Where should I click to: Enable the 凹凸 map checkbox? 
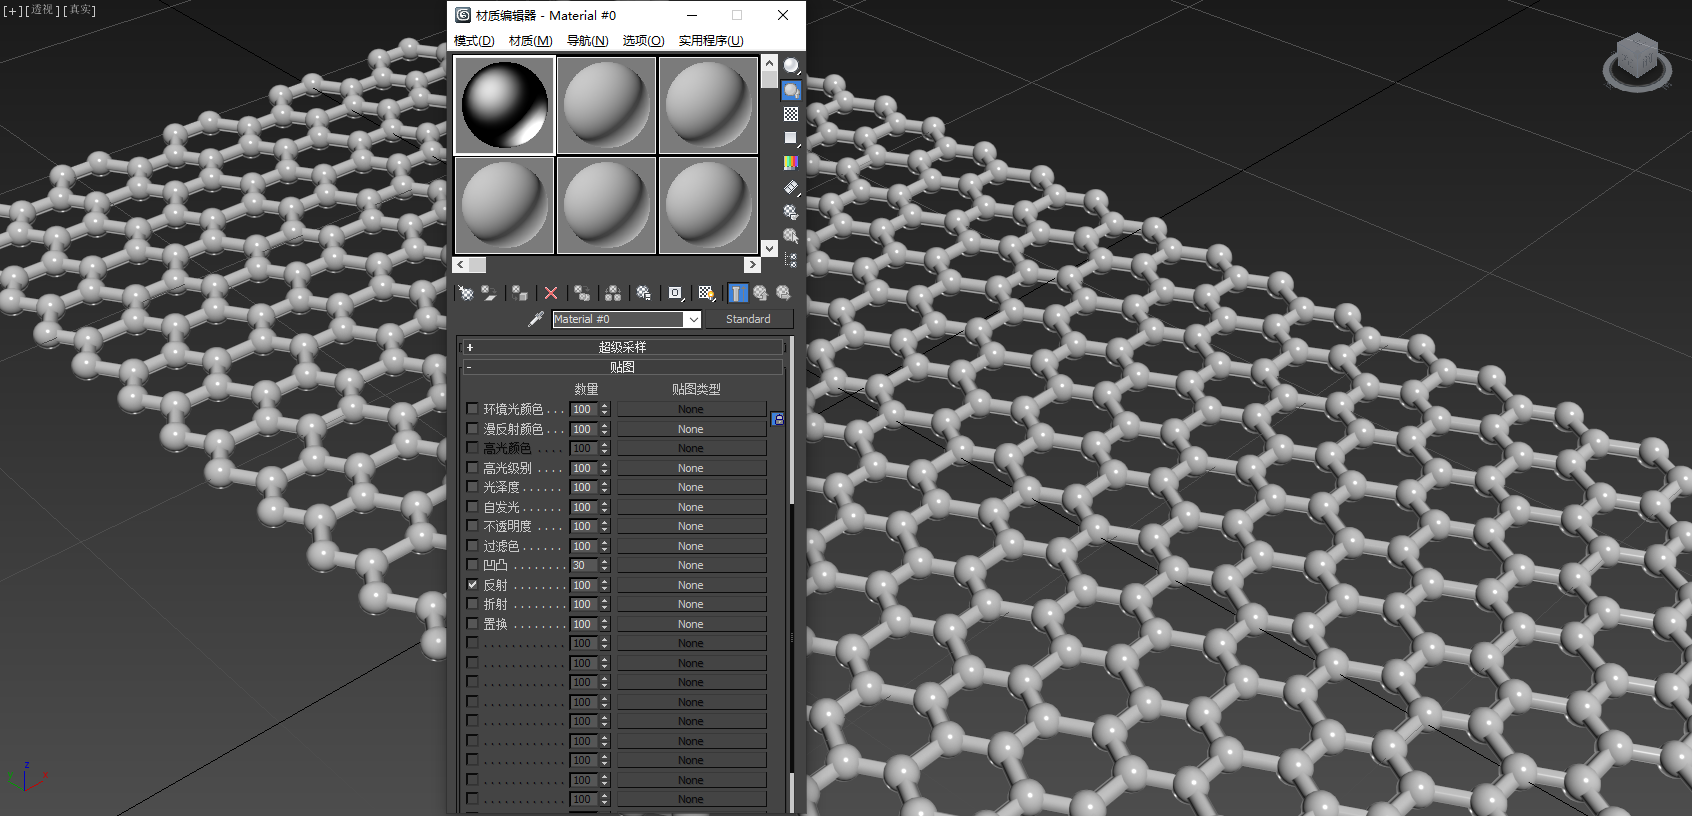pyautogui.click(x=472, y=565)
